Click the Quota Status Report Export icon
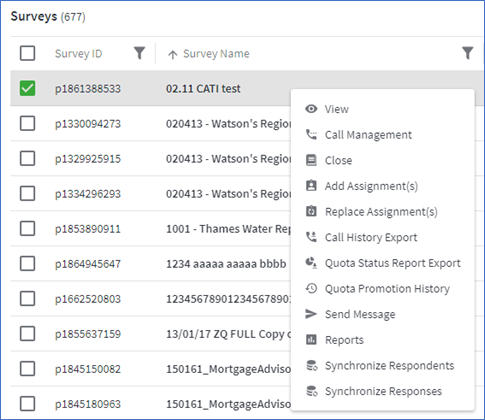This screenshot has width=485, height=420. (x=311, y=263)
